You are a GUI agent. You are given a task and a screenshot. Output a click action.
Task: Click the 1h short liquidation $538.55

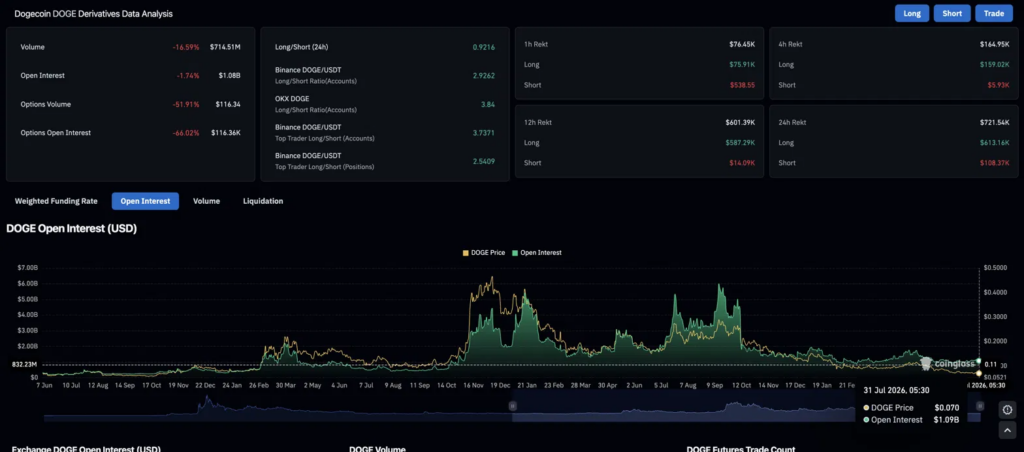[x=742, y=85]
